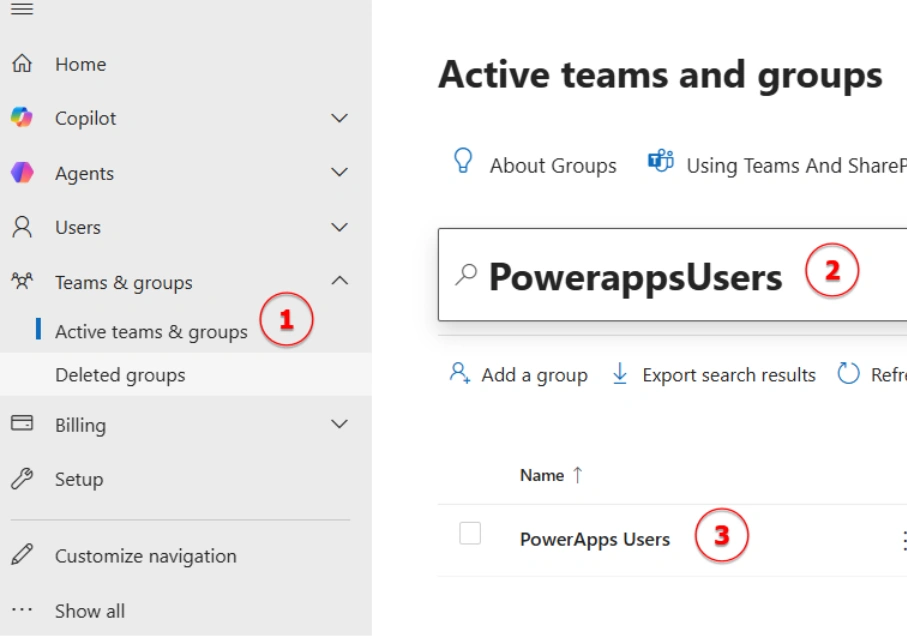Select the PowerApps Users row checkbox
907x636 pixels.
pos(470,533)
